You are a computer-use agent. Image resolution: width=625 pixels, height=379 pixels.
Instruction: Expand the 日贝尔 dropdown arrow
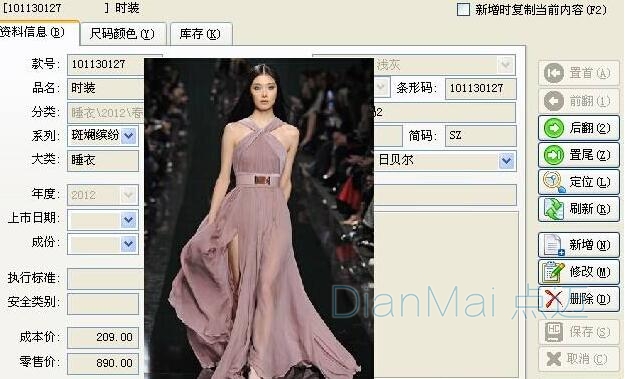coord(507,161)
